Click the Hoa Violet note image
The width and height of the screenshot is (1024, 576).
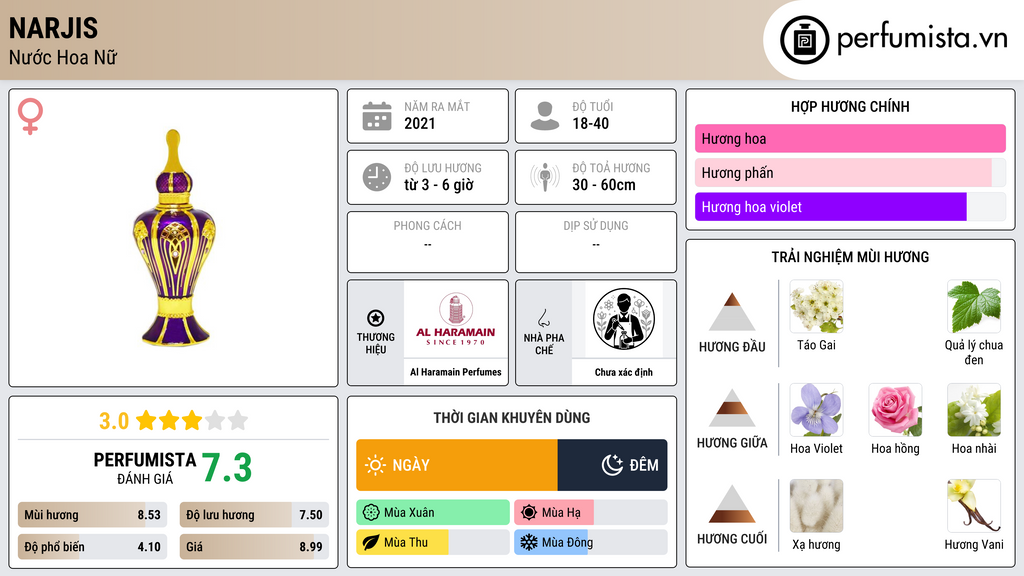click(x=816, y=410)
